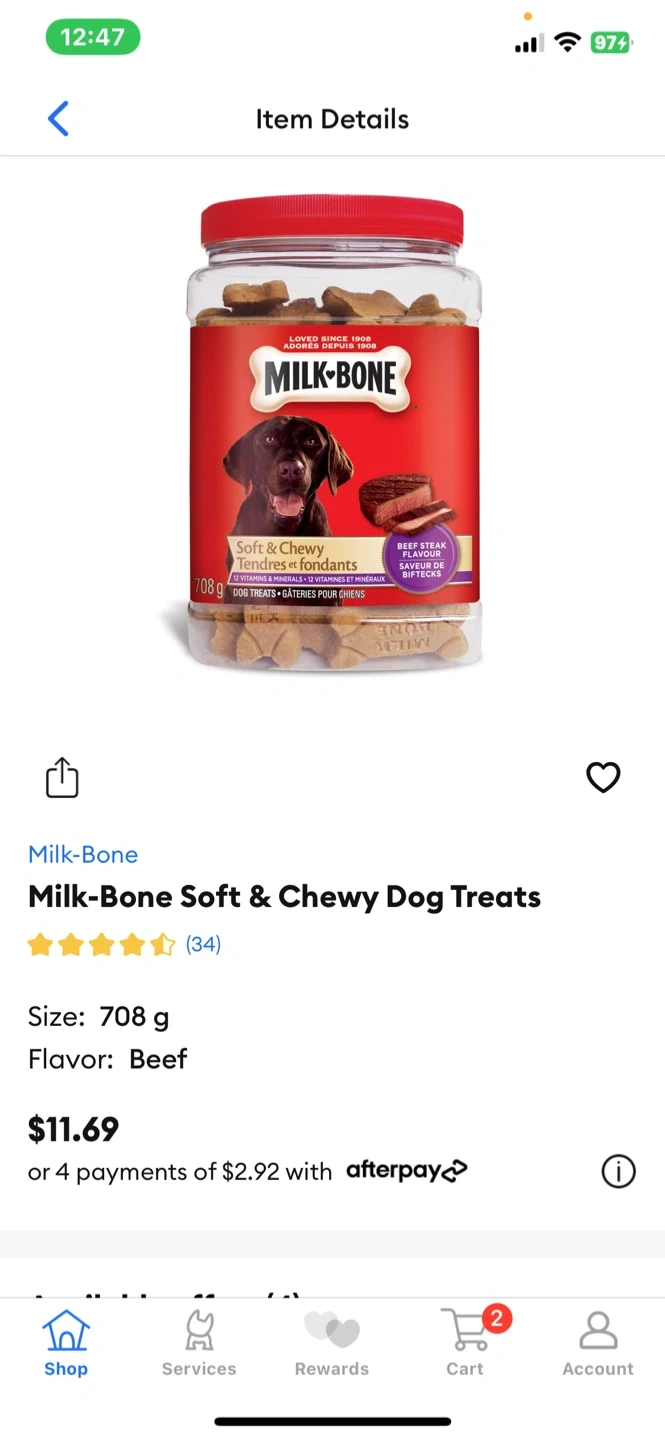
Task: Open the (34) reviews count link
Action: point(203,944)
